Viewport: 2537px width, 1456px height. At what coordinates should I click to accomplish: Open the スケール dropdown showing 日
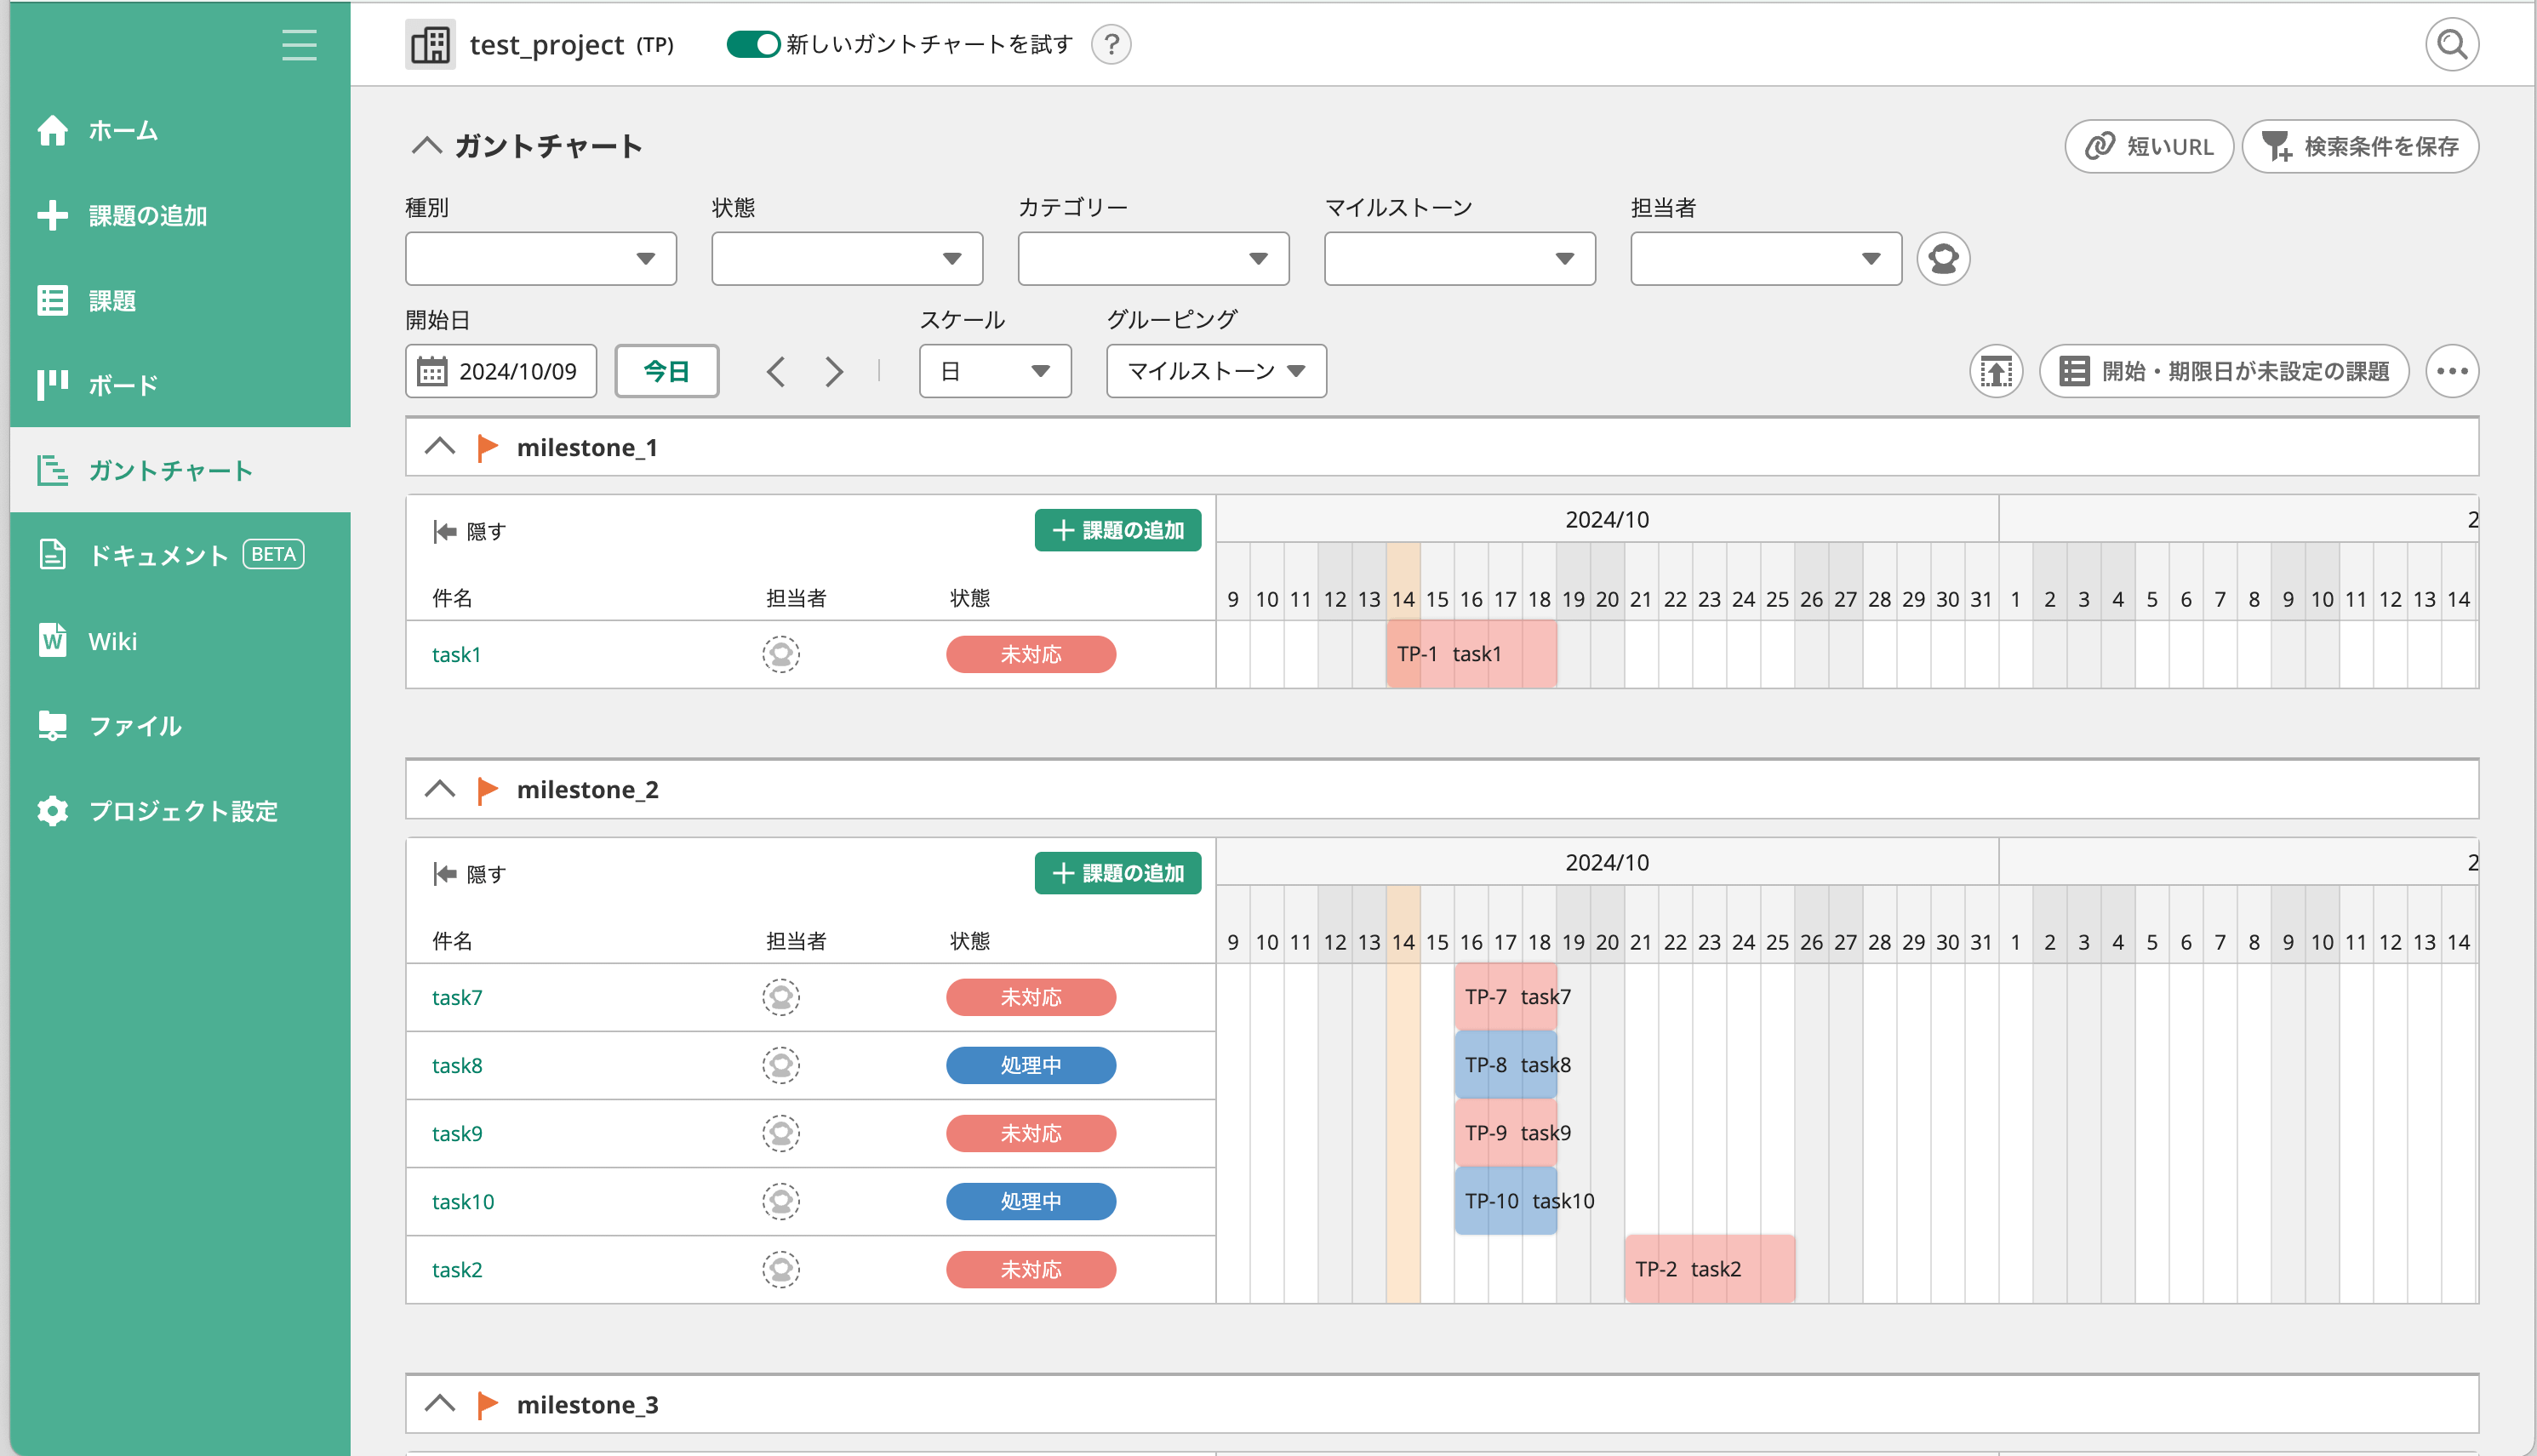[x=994, y=371]
